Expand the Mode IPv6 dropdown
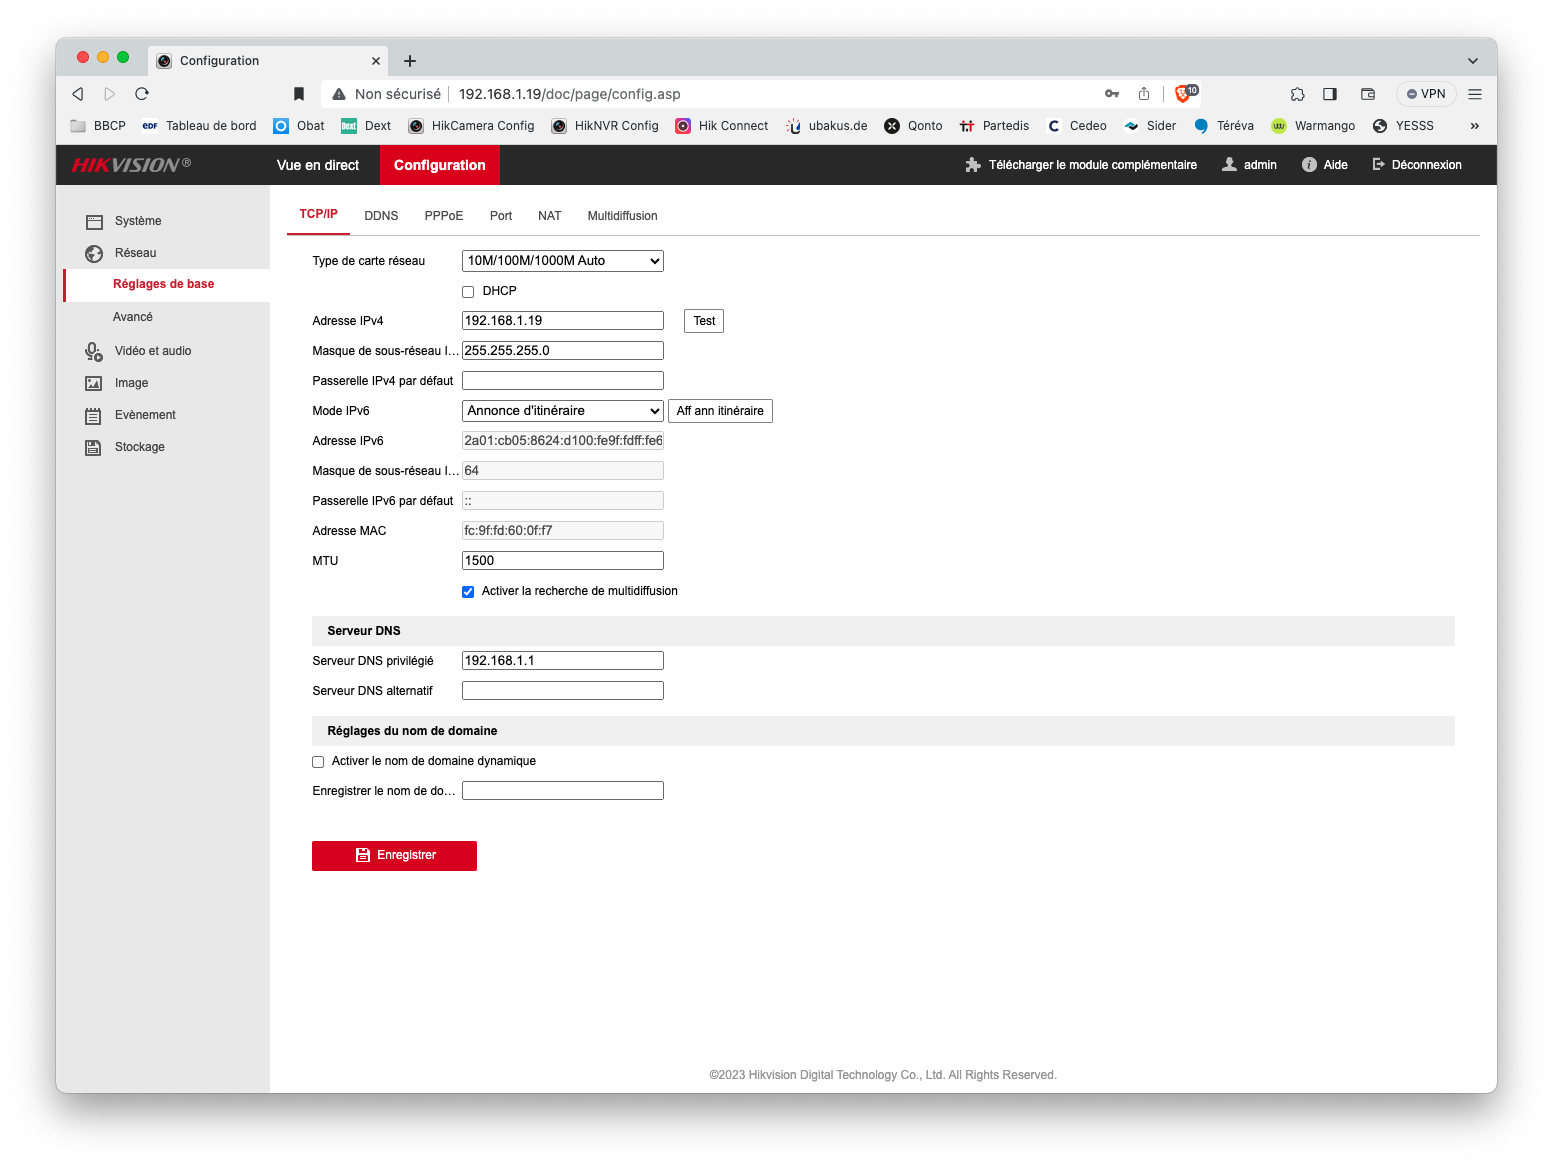This screenshot has height=1167, width=1553. click(x=562, y=411)
